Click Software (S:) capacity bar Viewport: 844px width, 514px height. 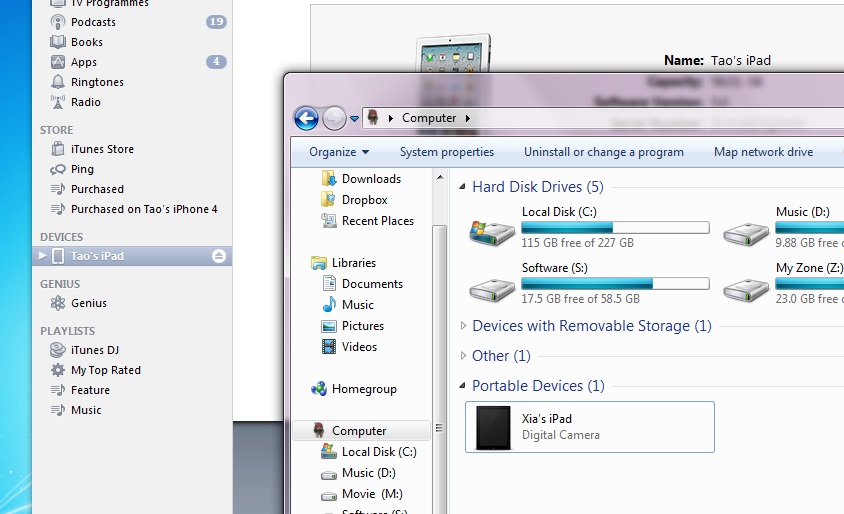pyautogui.click(x=615, y=284)
